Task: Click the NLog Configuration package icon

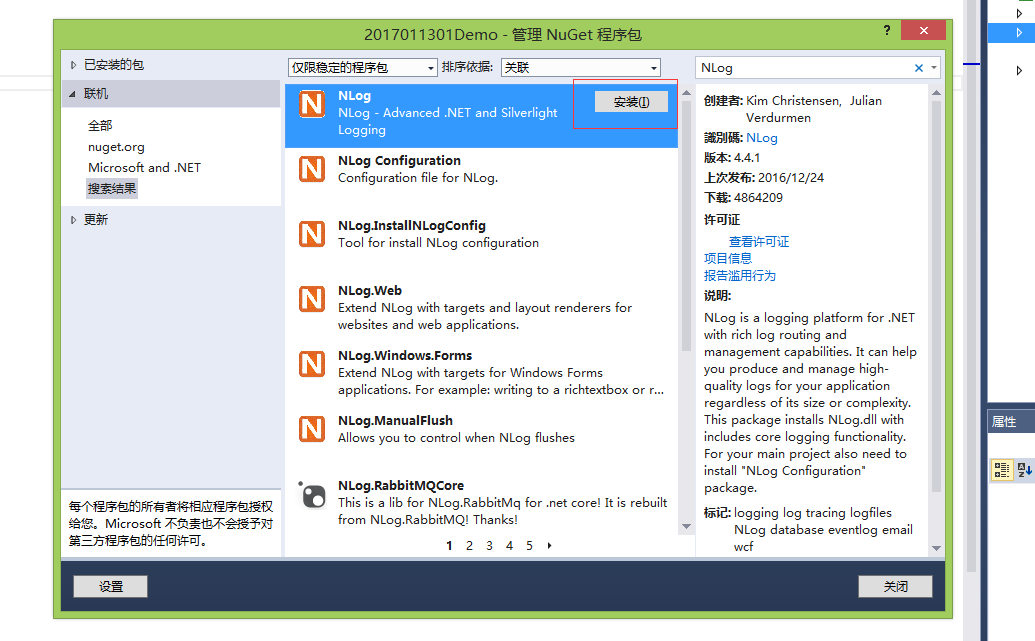Action: point(312,169)
